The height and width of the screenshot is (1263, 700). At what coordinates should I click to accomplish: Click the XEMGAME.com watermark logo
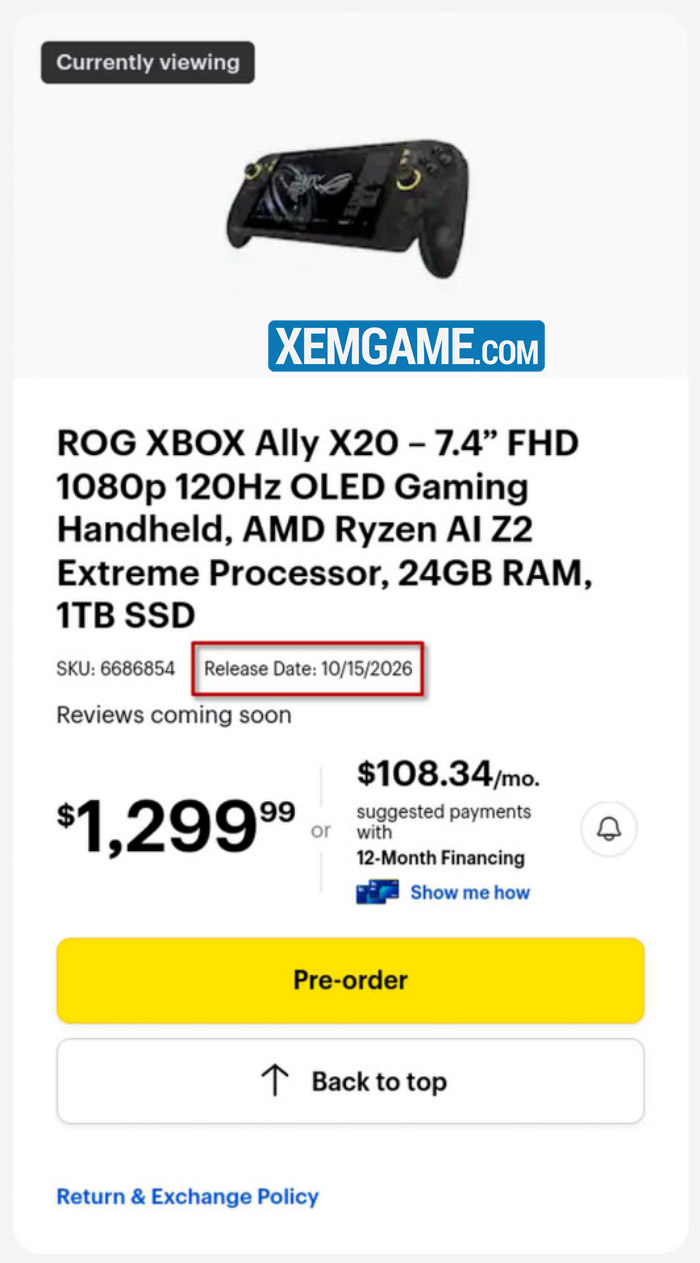[x=406, y=346]
